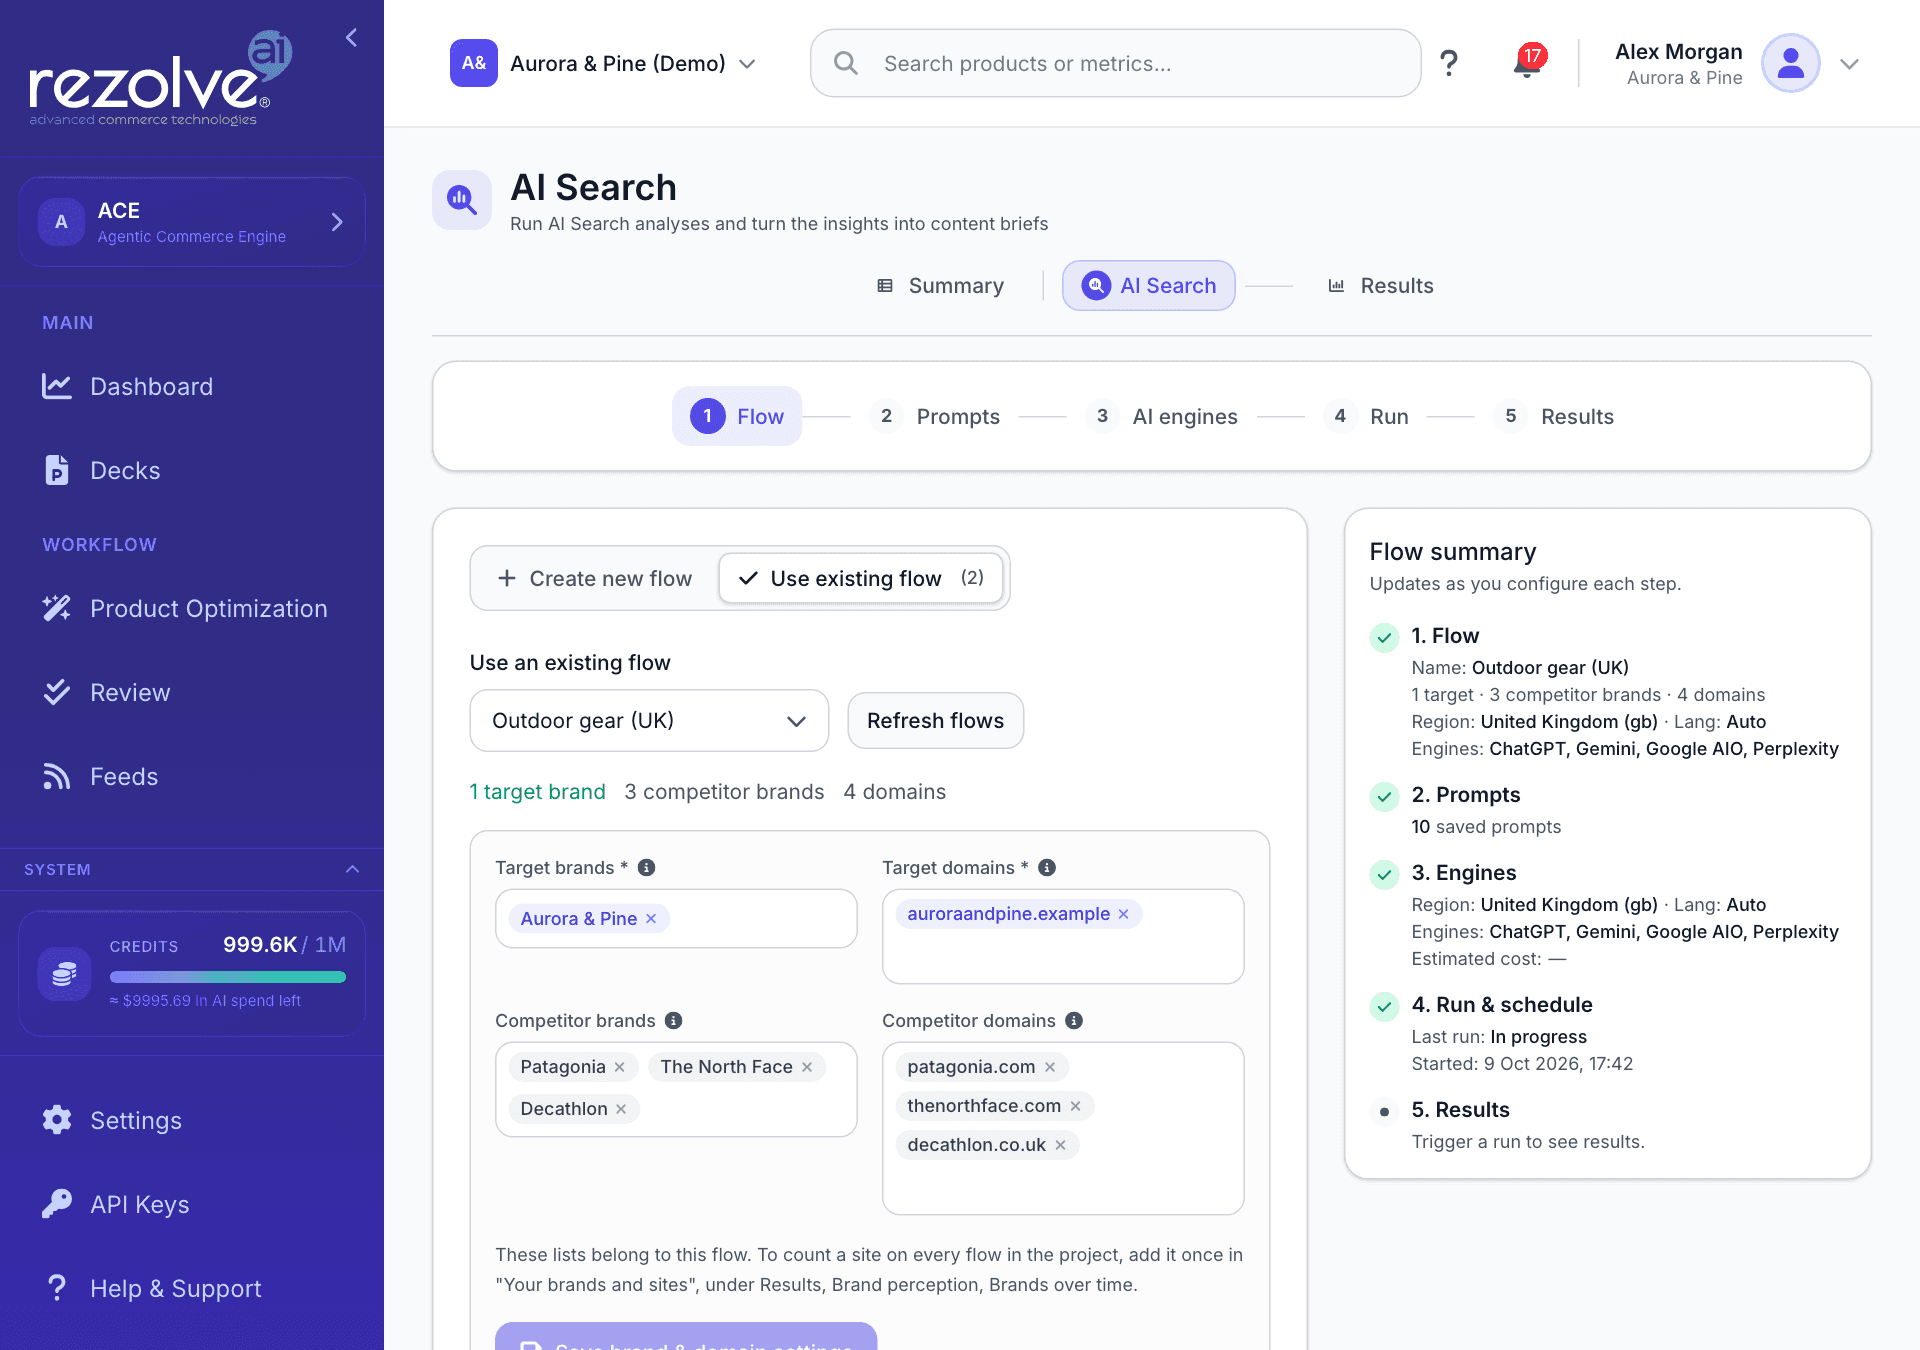The image size is (1920, 1350).
Task: Go to step 4 Run
Action: 1366,417
